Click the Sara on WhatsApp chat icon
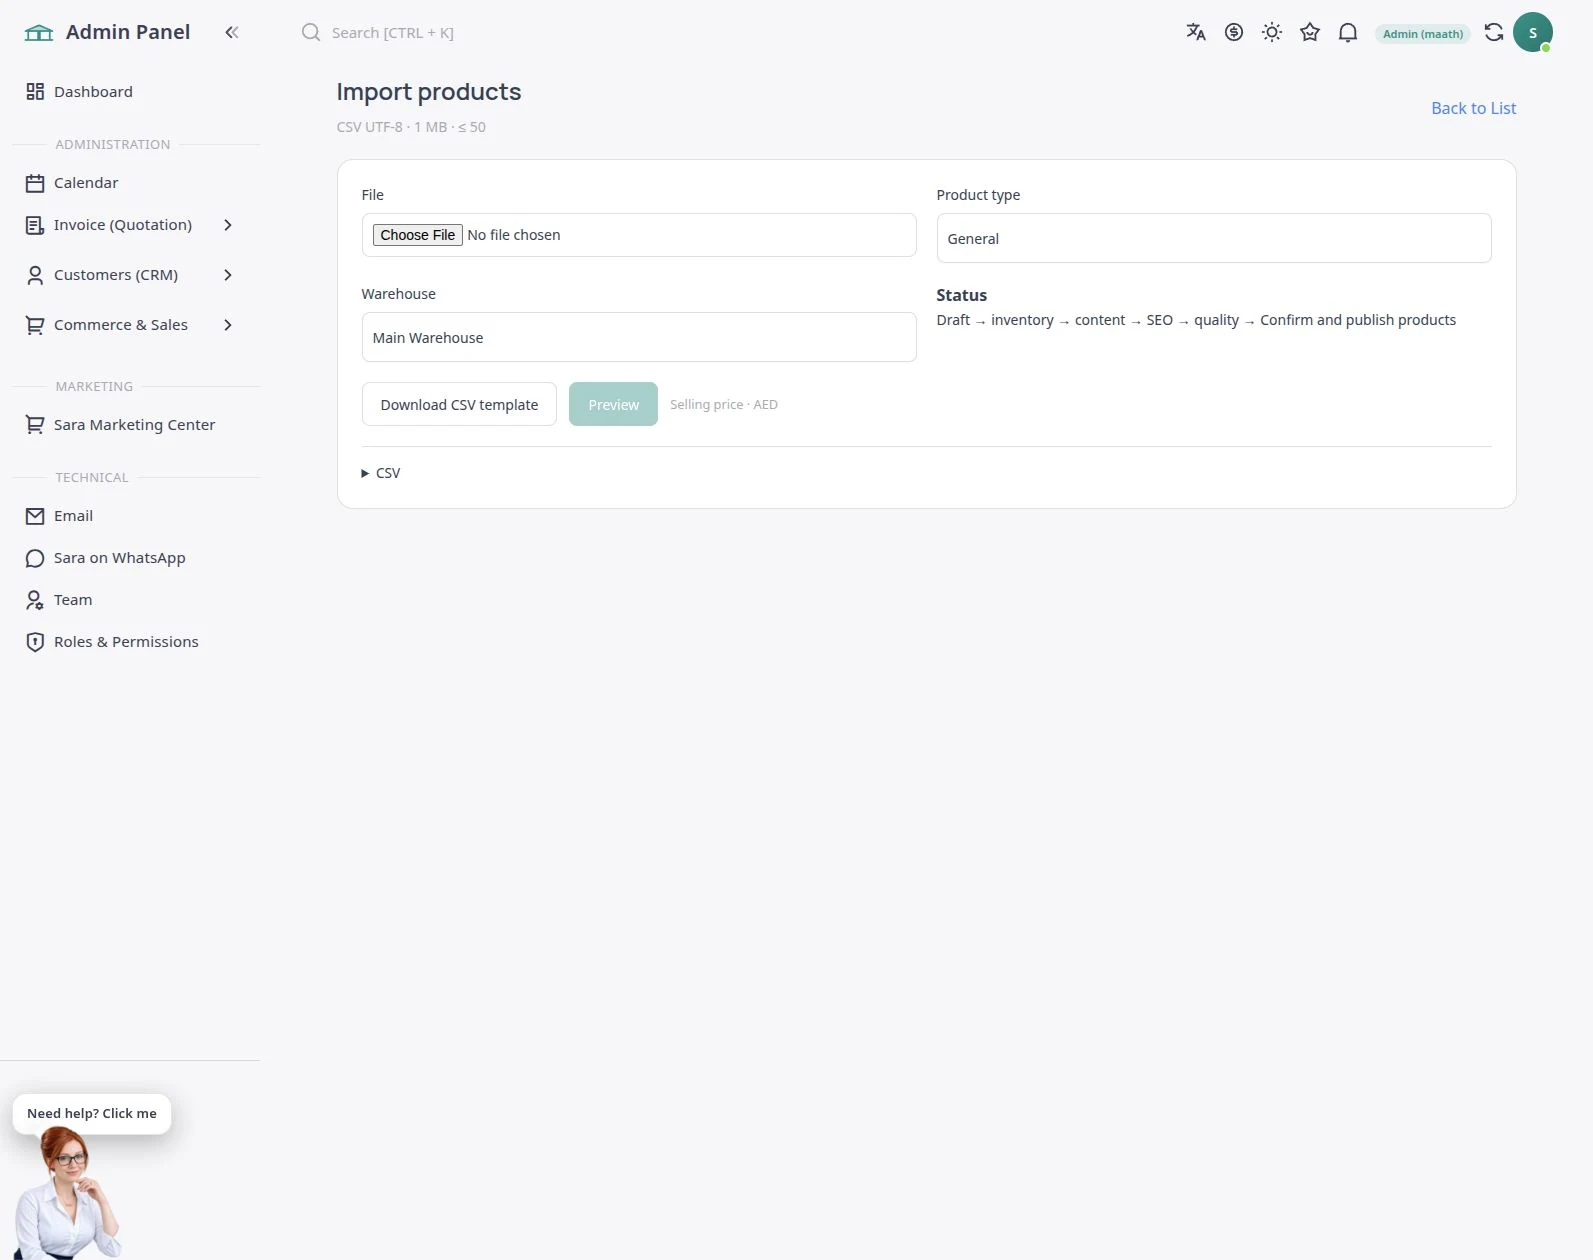 35,558
